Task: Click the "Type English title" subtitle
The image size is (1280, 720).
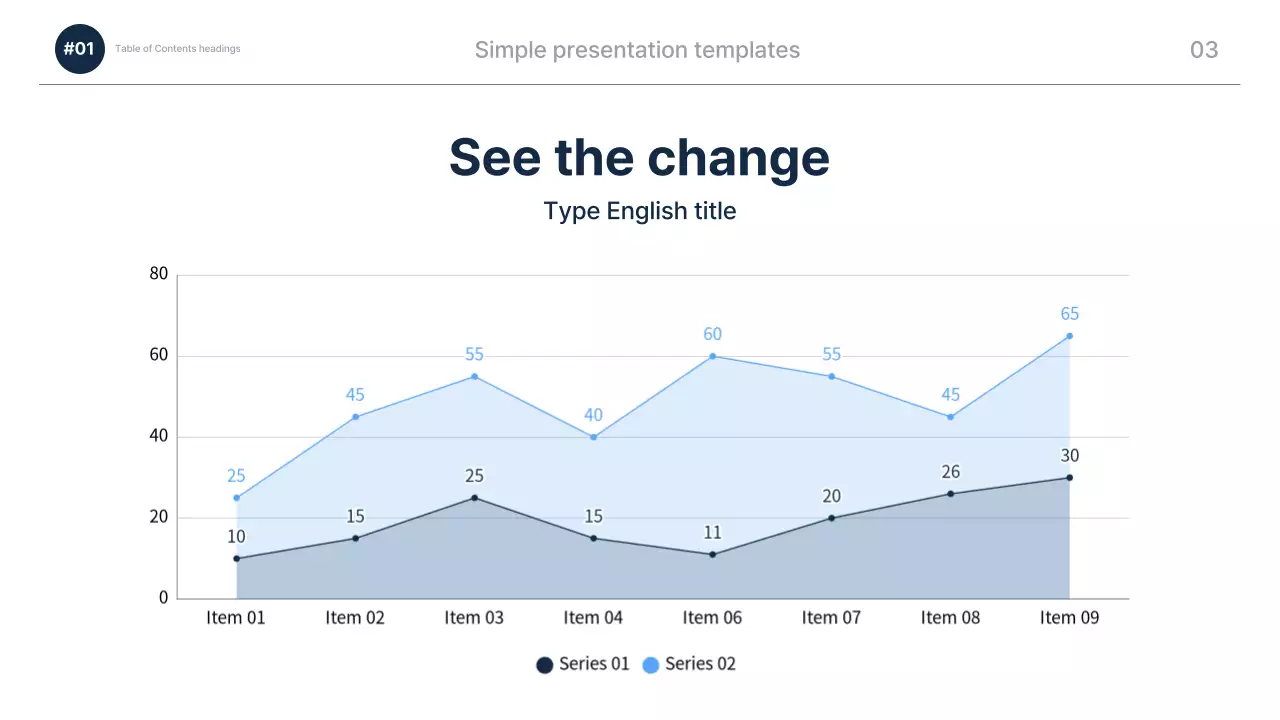Action: 639,211
